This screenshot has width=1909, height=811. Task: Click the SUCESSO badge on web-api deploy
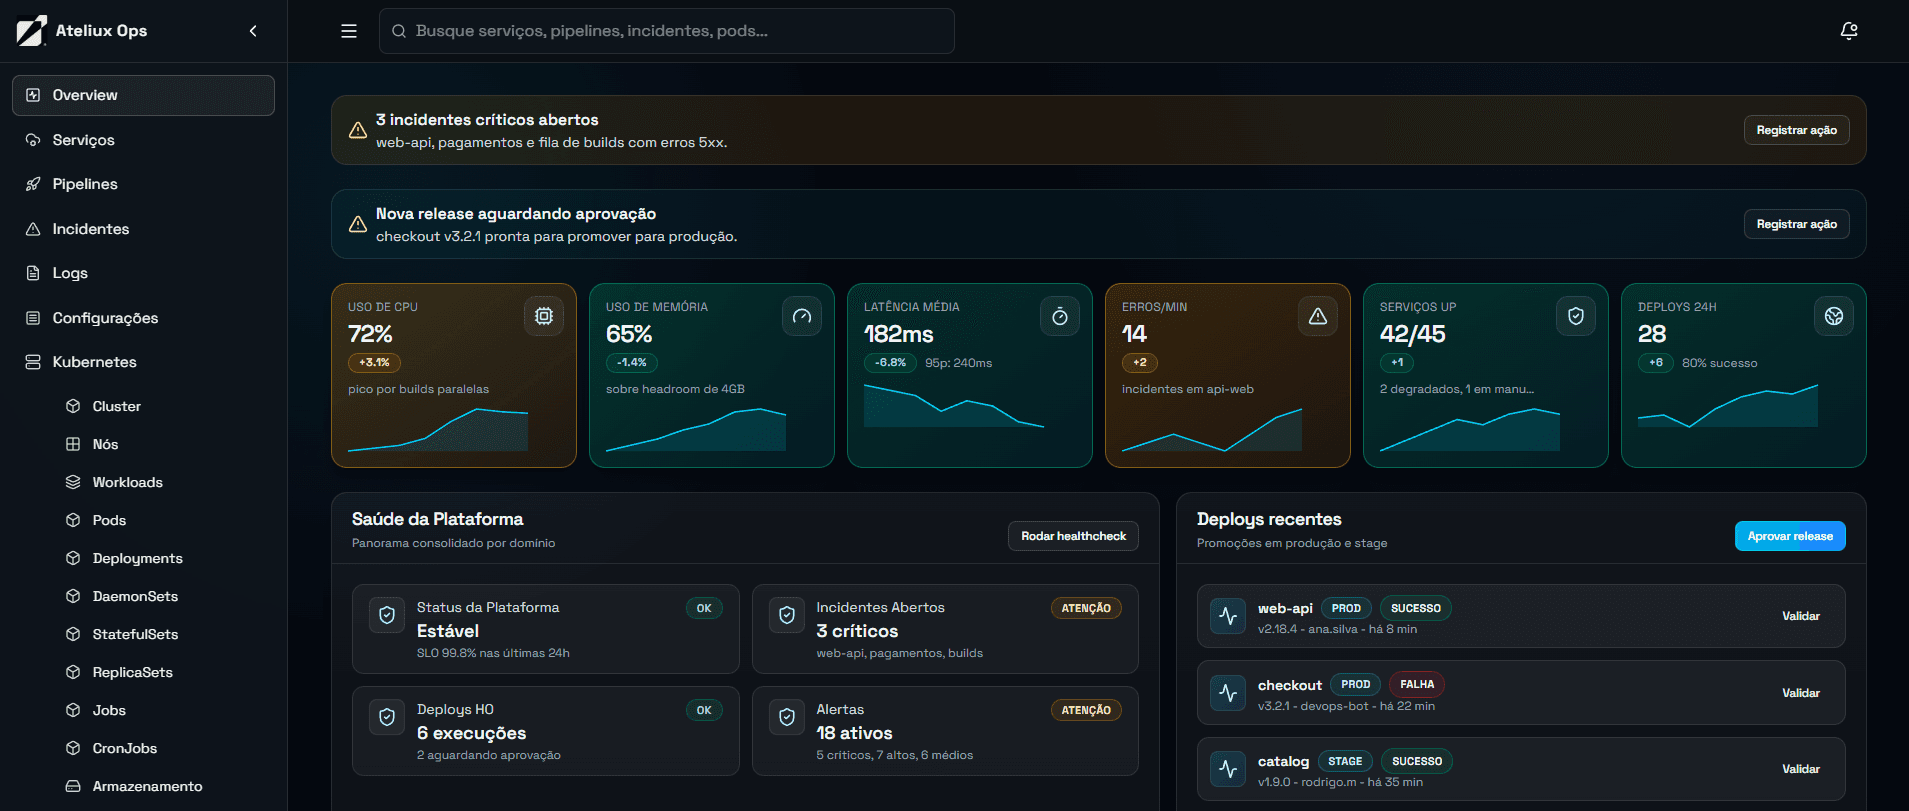tap(1416, 608)
